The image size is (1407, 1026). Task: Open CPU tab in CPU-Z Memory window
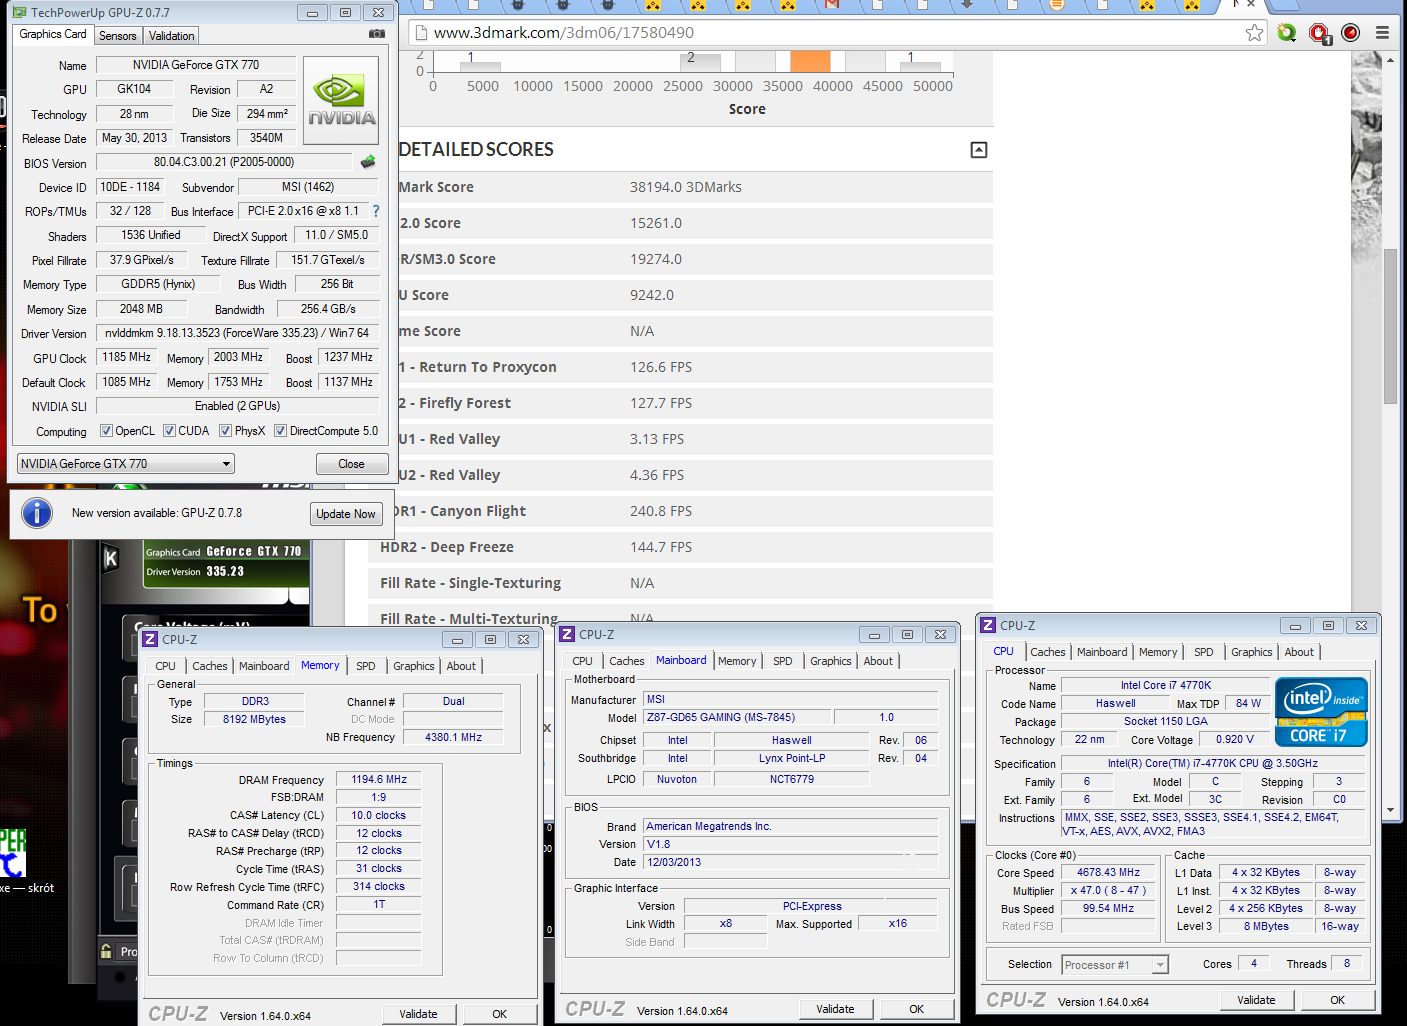coord(165,666)
